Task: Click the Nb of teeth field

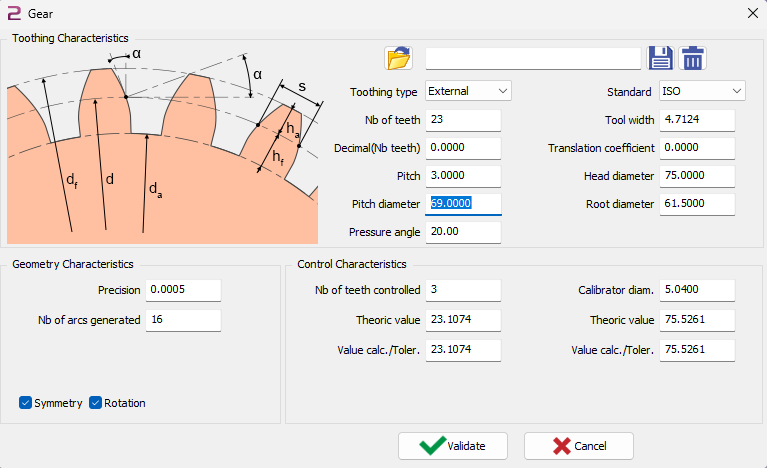Action: [462, 120]
